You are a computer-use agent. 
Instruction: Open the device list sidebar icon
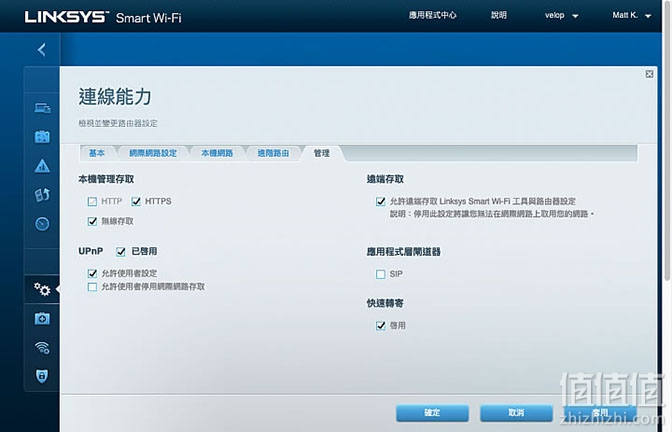tap(42, 108)
